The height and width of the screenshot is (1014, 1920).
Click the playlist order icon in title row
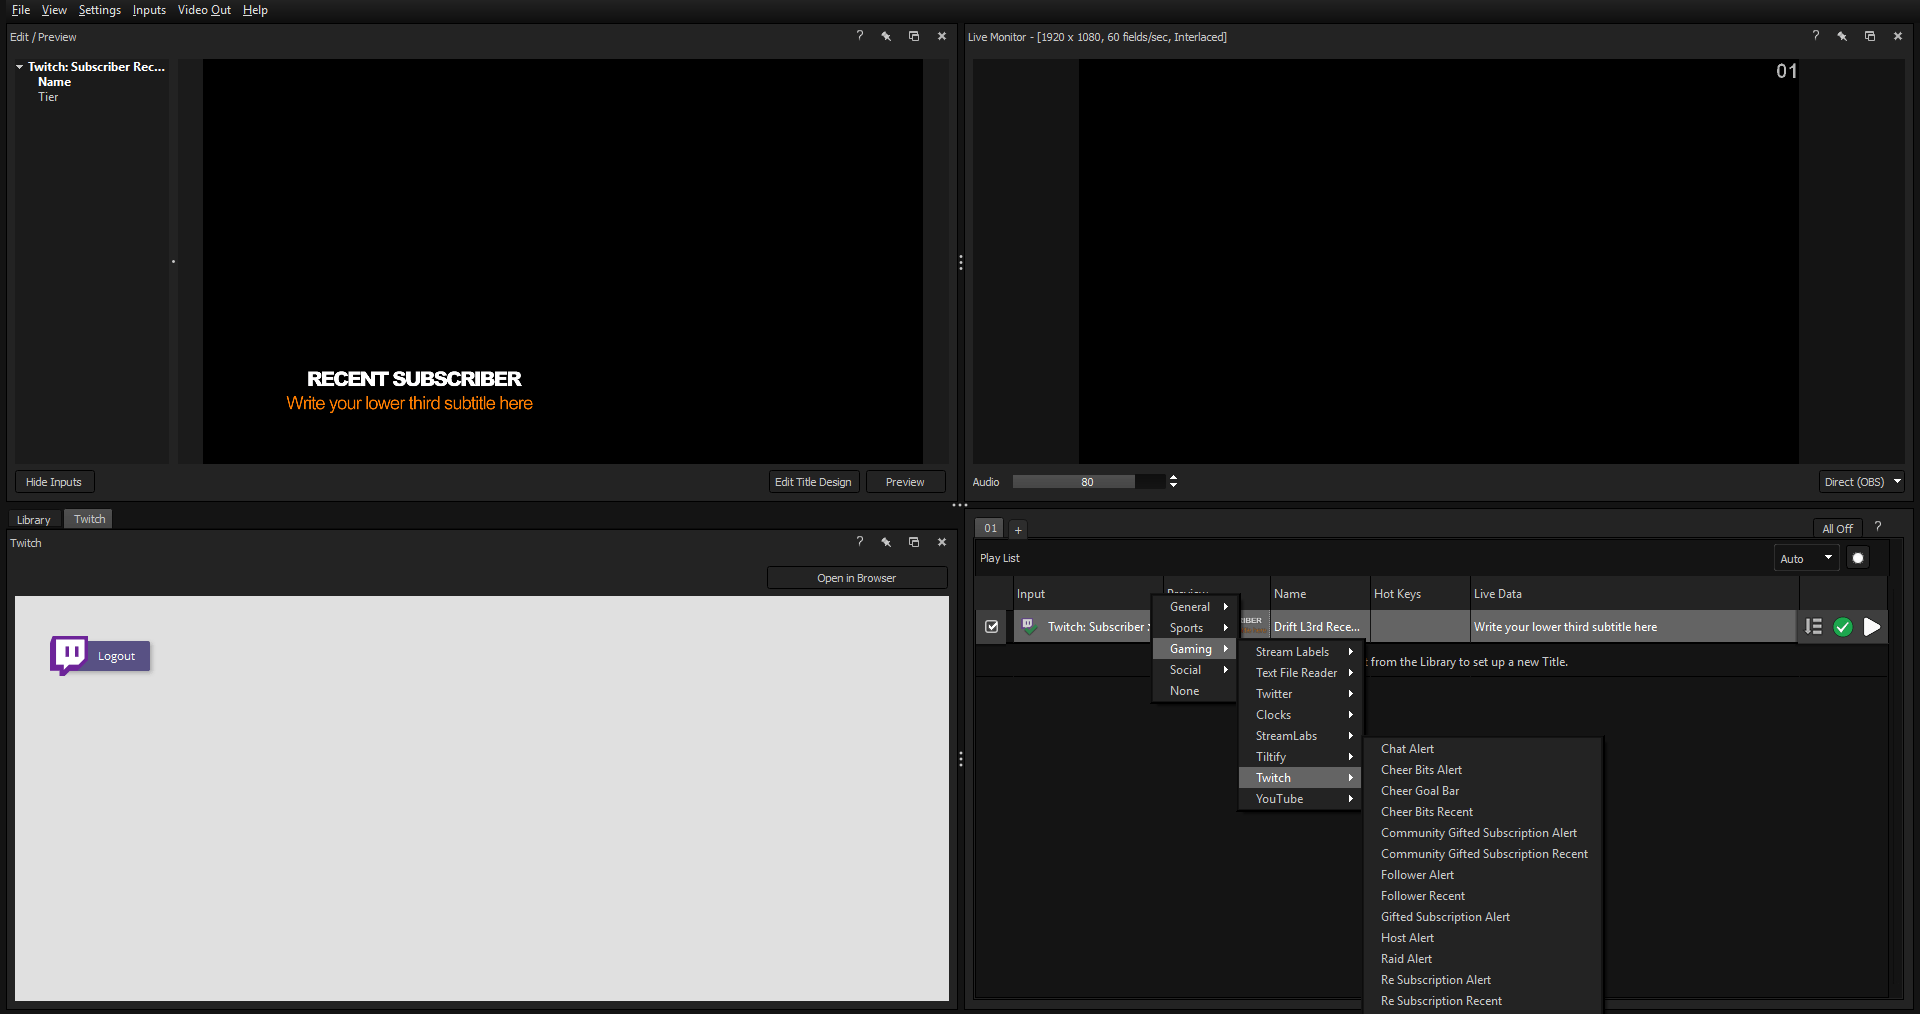[1813, 627]
